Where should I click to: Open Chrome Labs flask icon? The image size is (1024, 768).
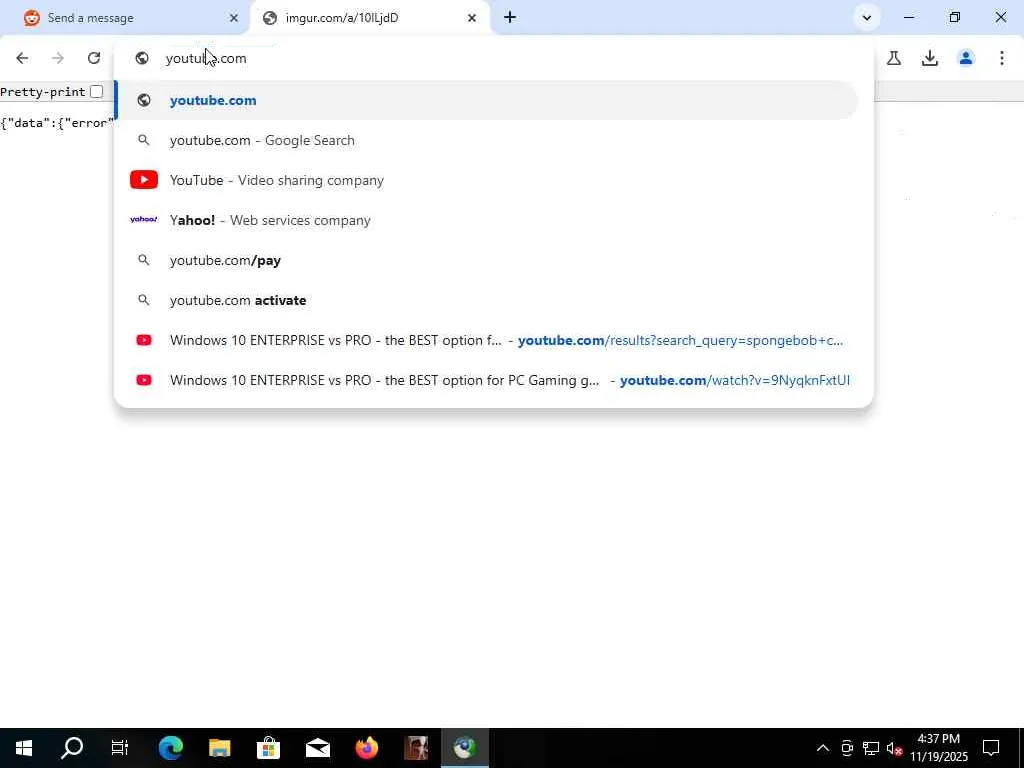894,58
